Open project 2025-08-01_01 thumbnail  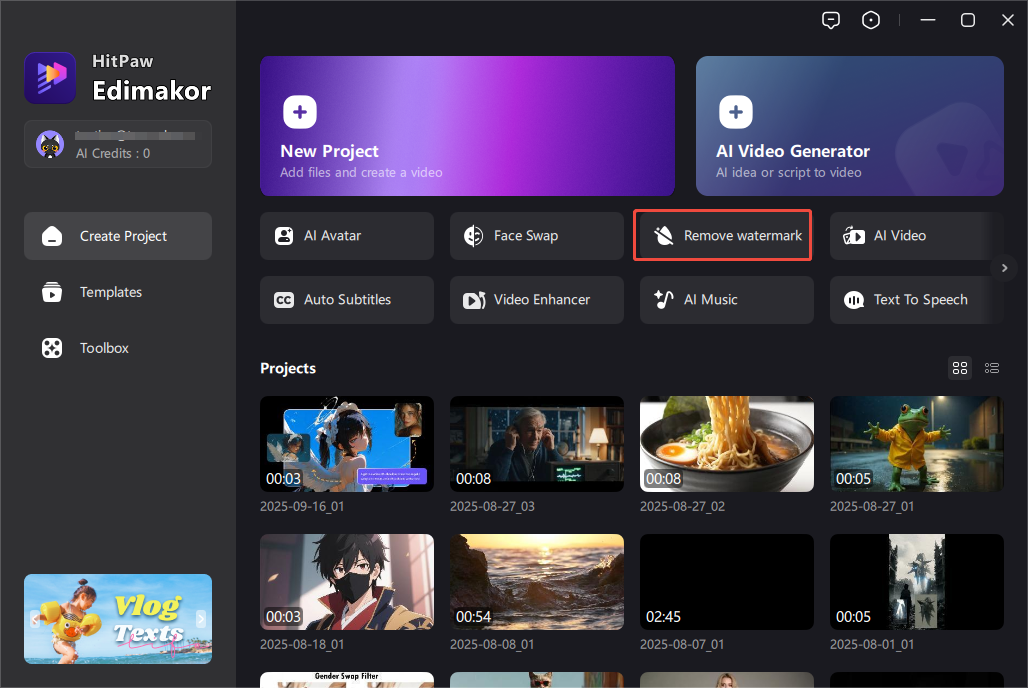[x=917, y=582]
